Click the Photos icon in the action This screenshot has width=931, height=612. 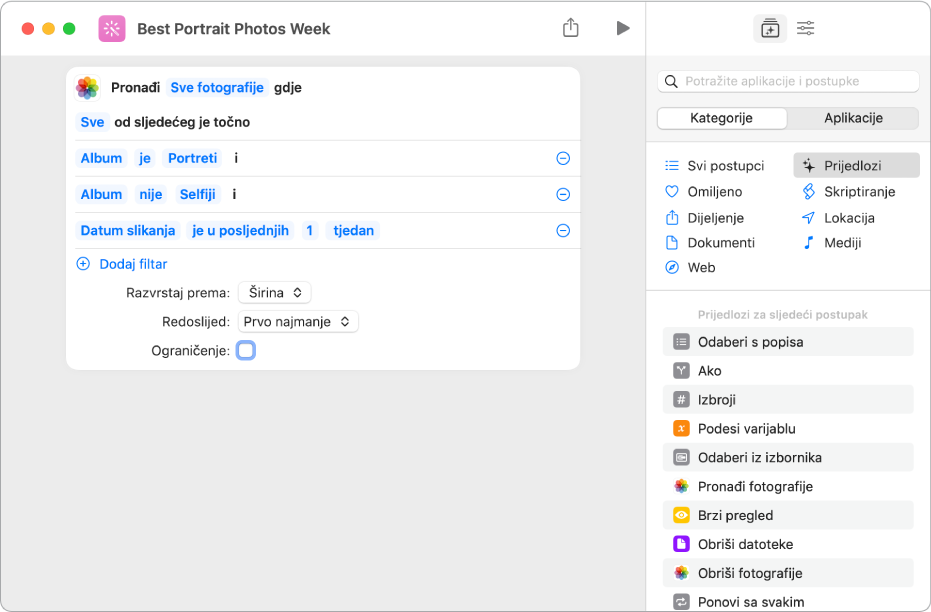88,88
